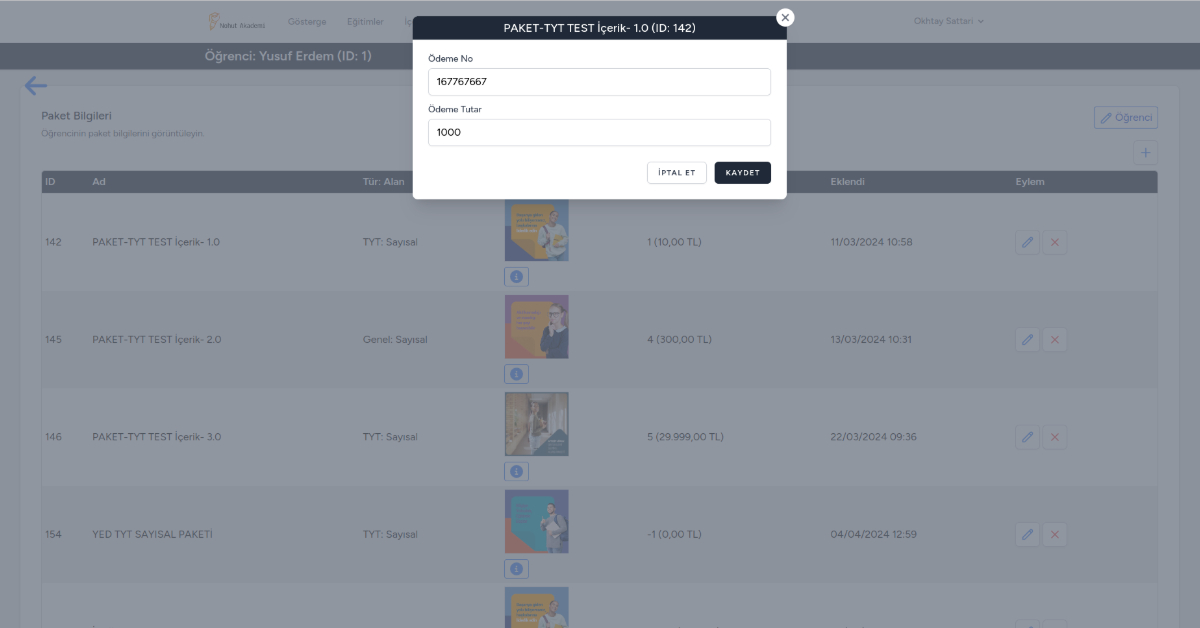Open info icon under package 145 image
Image resolution: width=1200 pixels, height=628 pixels.
pyautogui.click(x=516, y=374)
